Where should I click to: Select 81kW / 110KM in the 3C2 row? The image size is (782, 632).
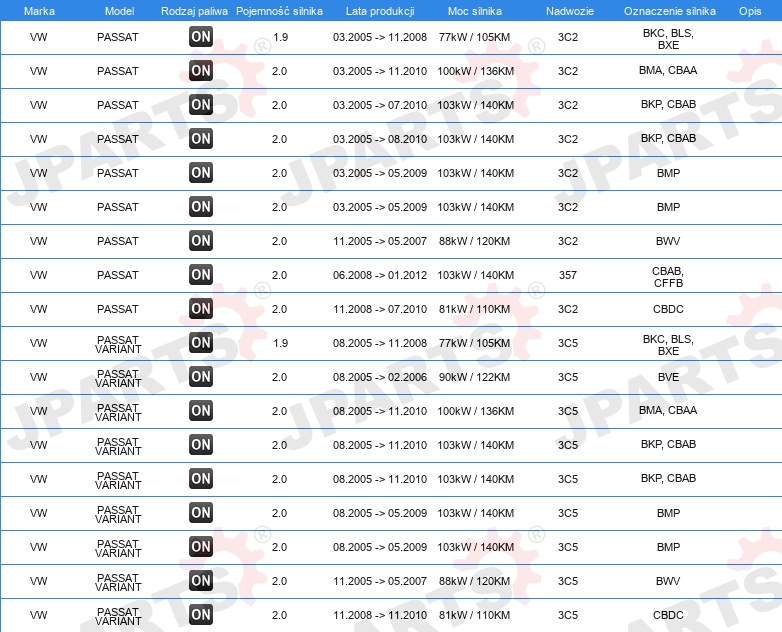(474, 309)
